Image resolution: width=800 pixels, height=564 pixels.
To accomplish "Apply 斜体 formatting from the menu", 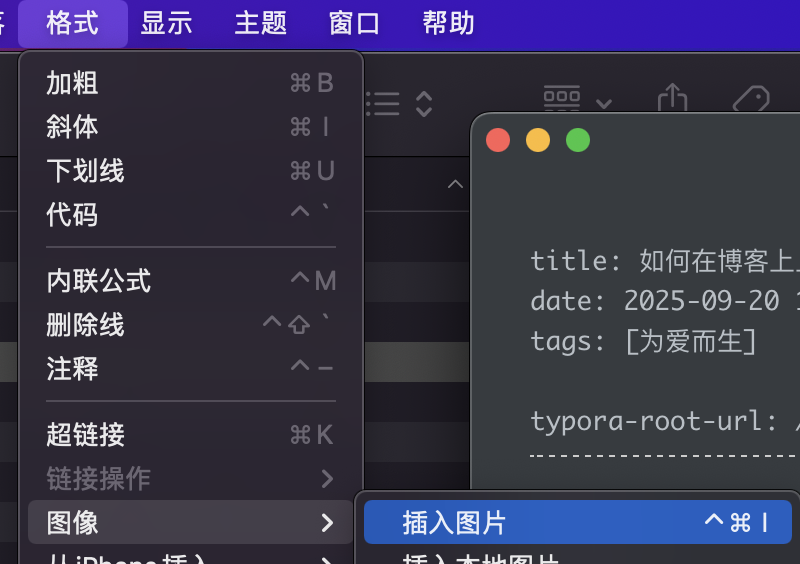I will (190, 127).
